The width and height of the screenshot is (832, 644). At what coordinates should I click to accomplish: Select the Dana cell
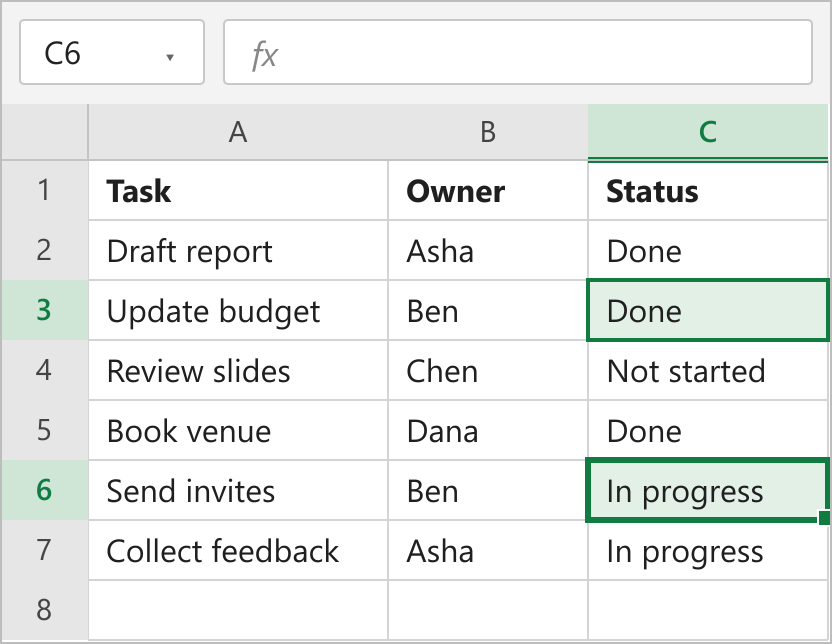tap(488, 430)
